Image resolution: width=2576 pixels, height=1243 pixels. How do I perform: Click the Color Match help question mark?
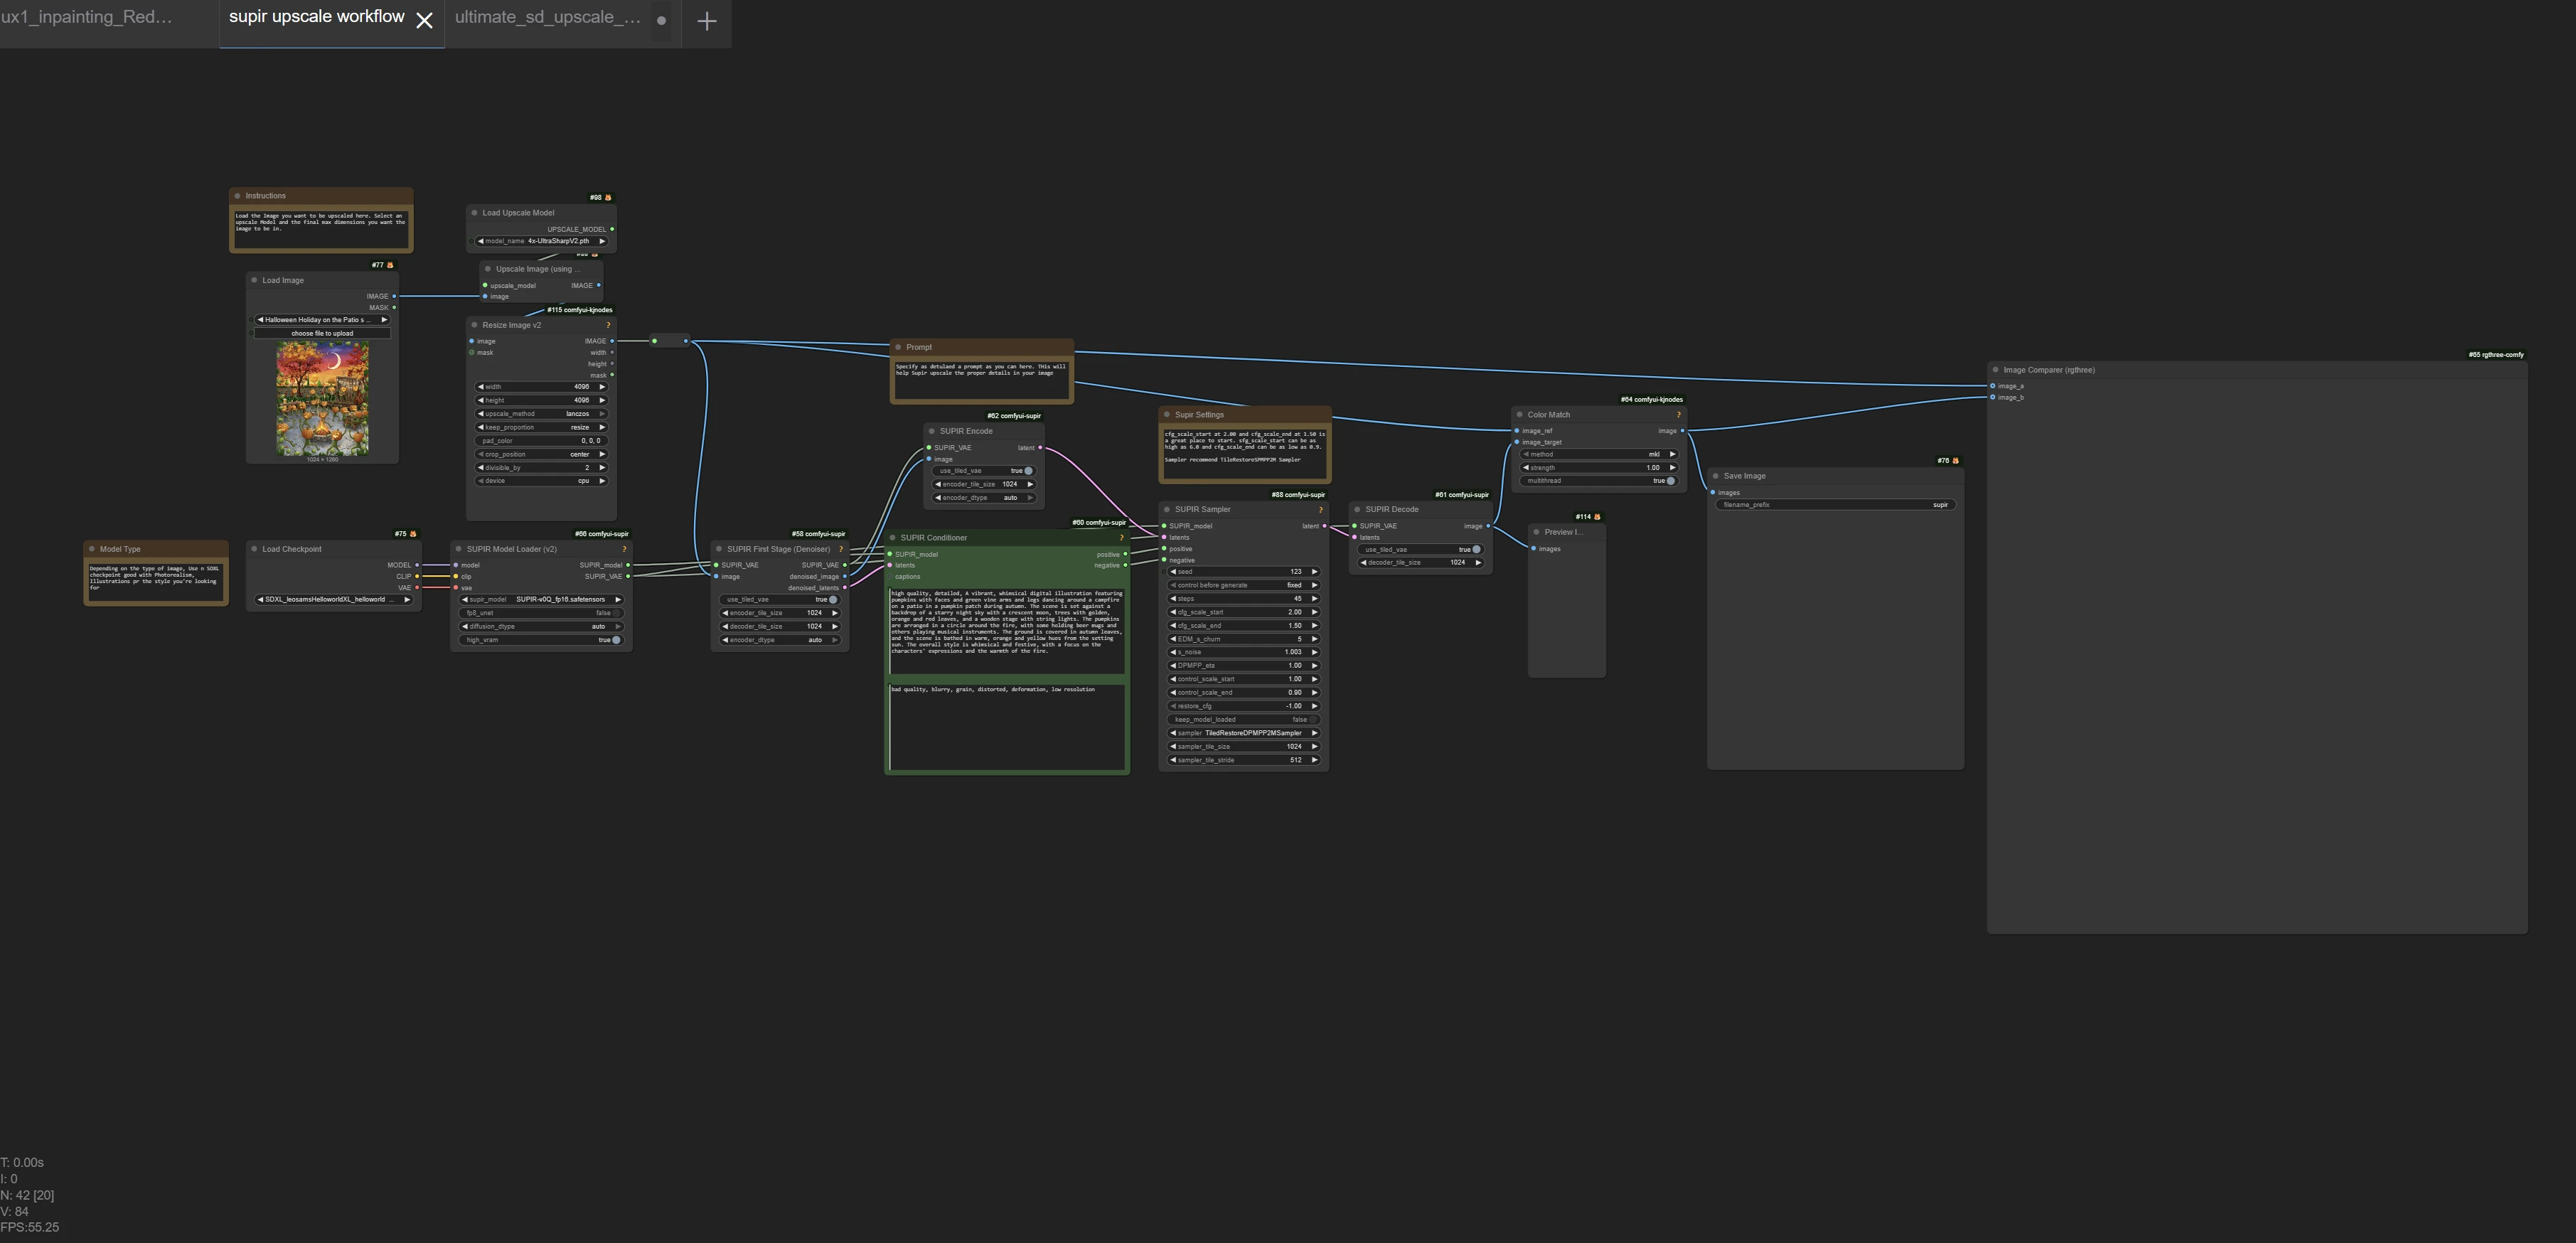1677,415
